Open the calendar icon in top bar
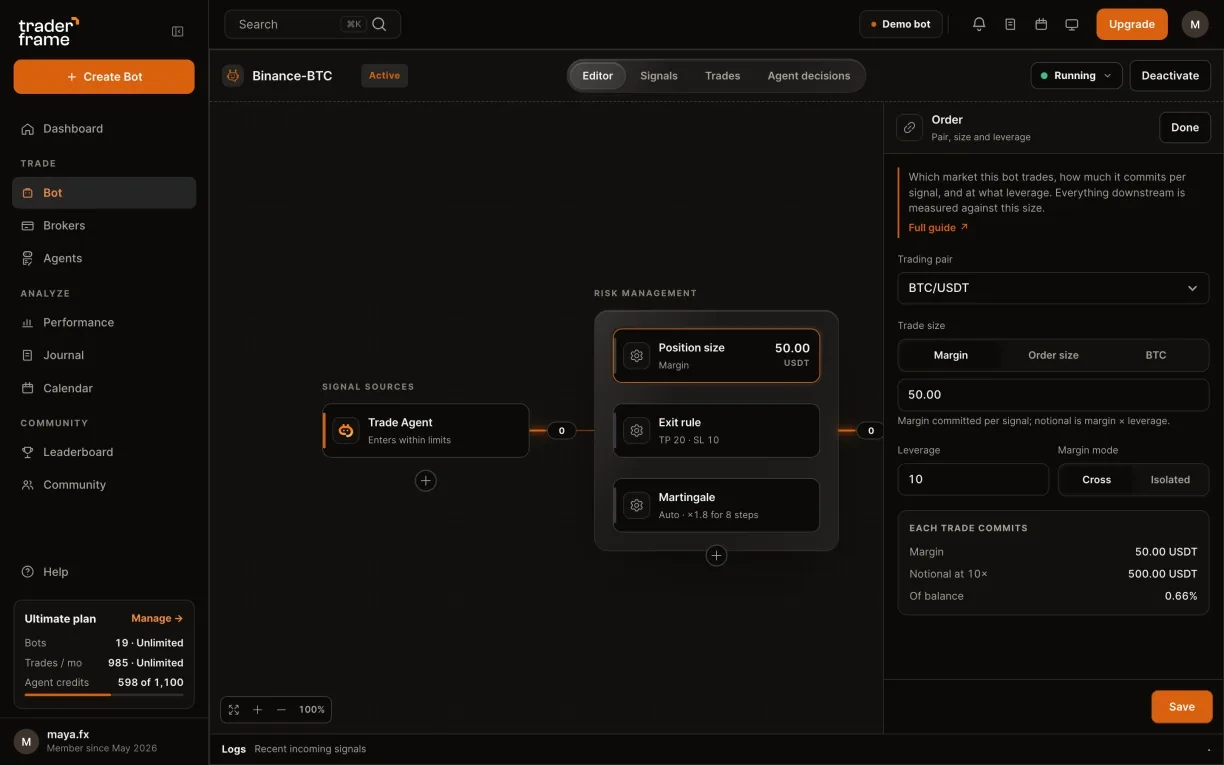 [1041, 24]
